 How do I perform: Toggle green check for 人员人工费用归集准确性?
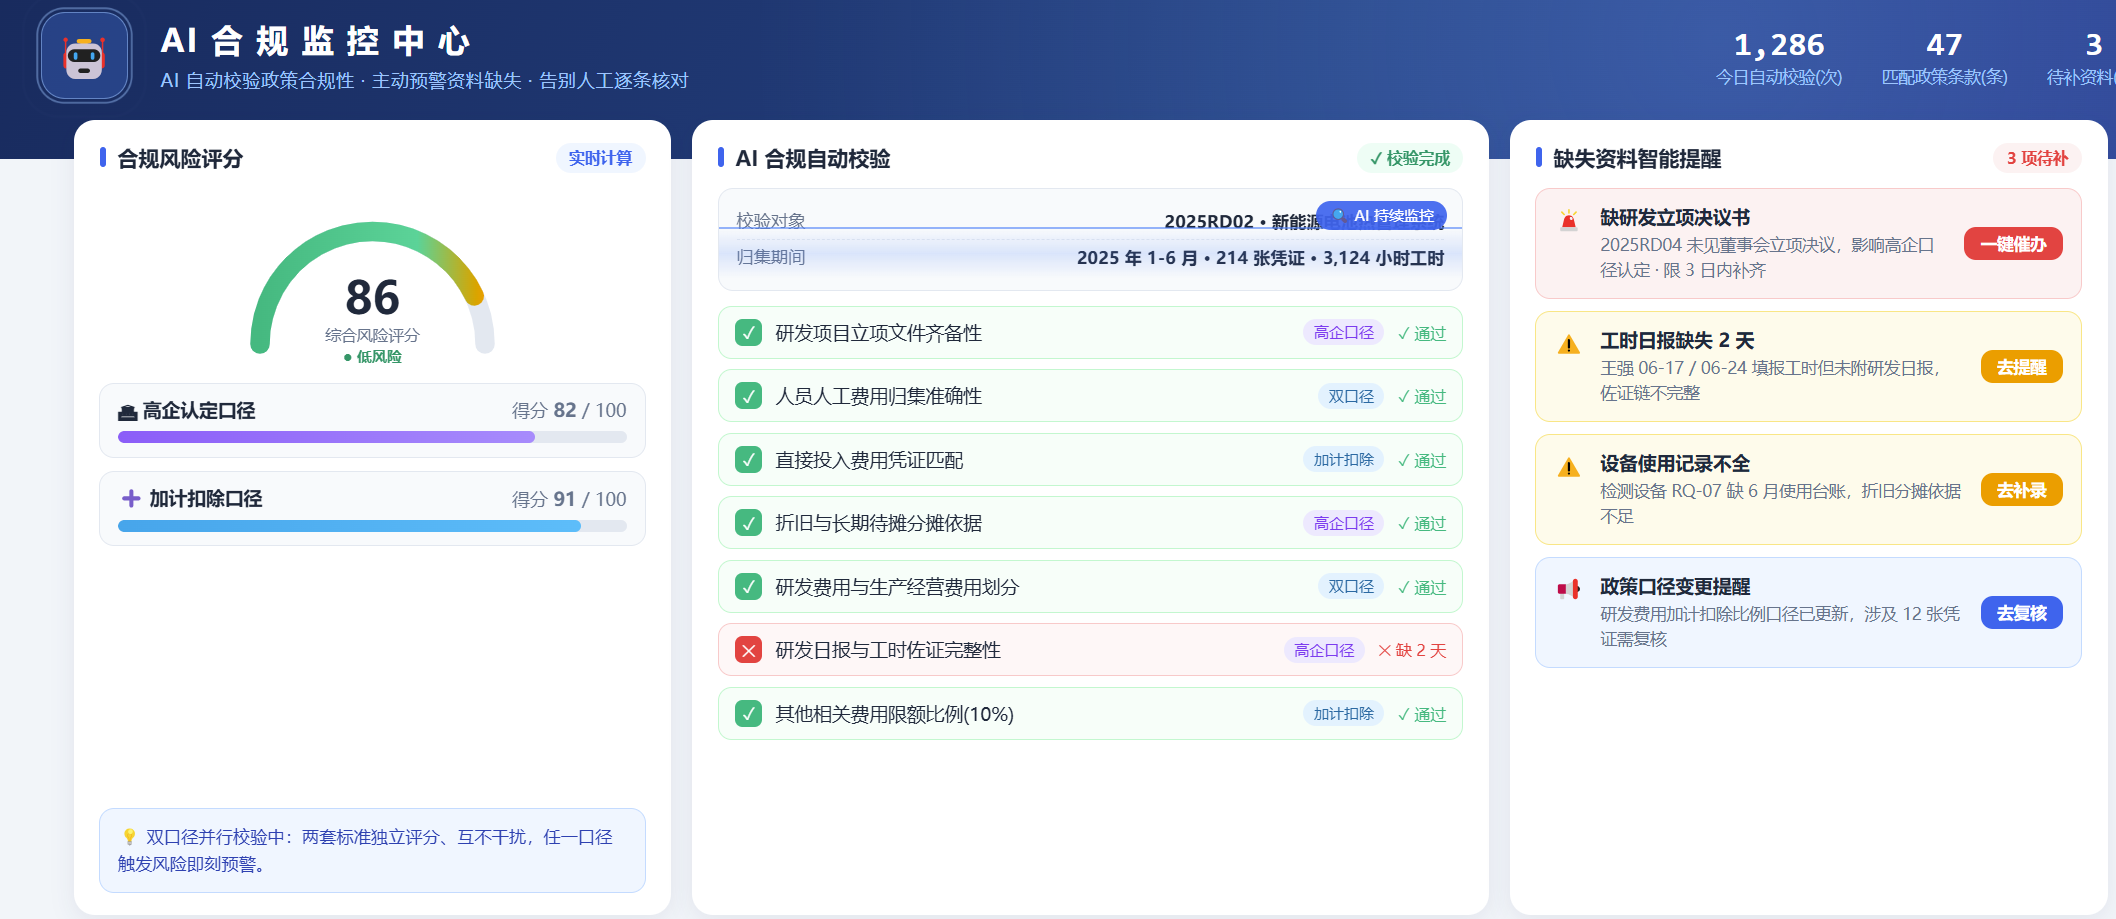pyautogui.click(x=748, y=396)
